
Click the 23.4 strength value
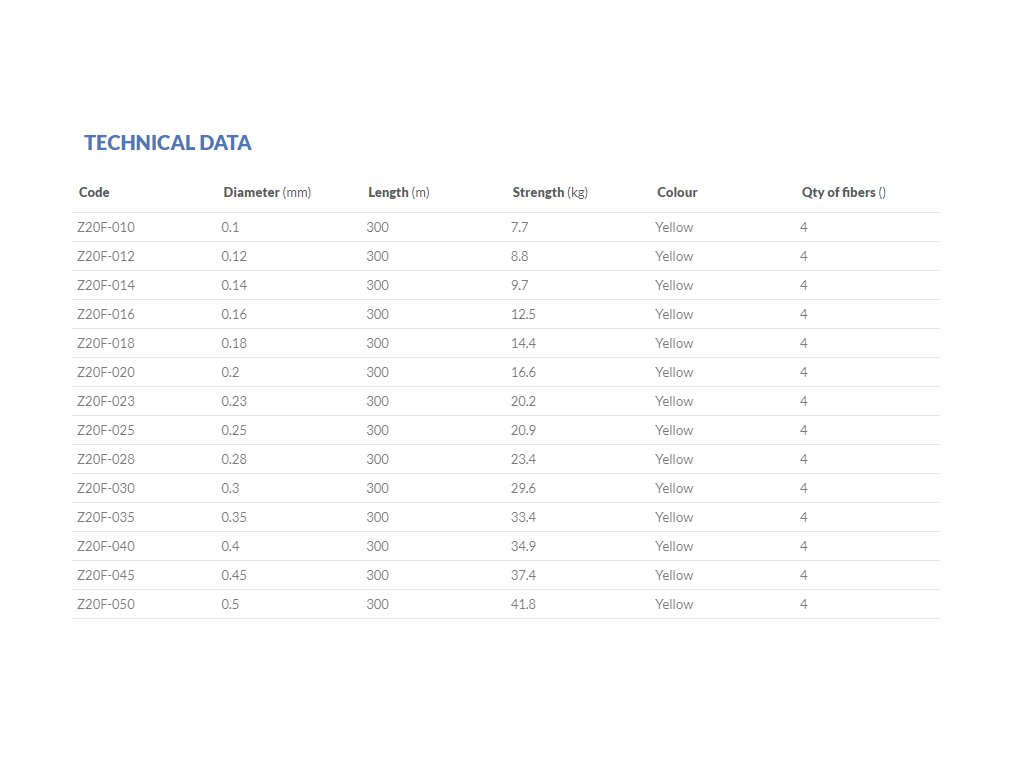523,459
